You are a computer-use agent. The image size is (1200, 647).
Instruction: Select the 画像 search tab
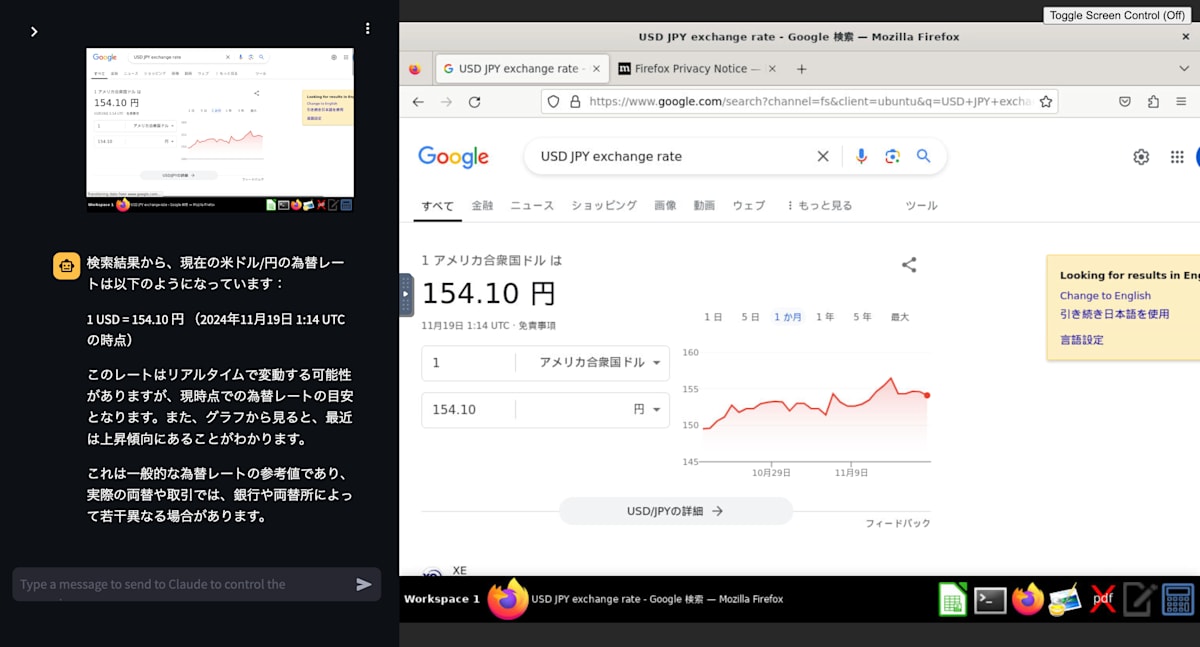pos(665,206)
